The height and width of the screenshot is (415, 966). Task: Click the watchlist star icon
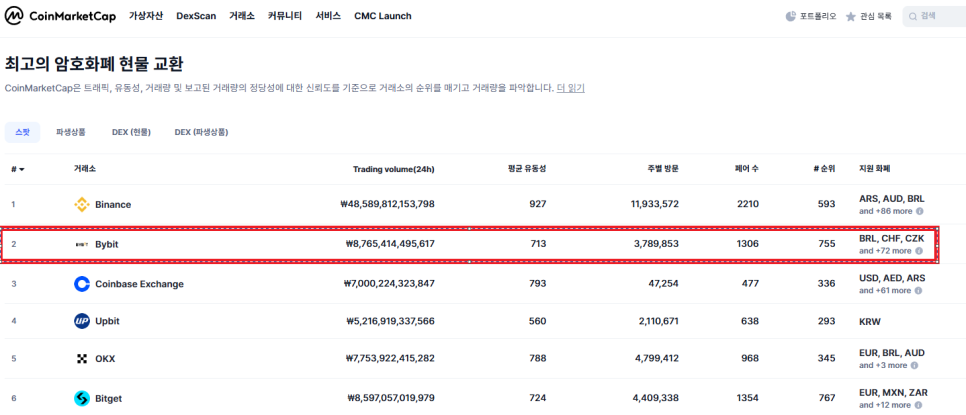click(x=850, y=17)
